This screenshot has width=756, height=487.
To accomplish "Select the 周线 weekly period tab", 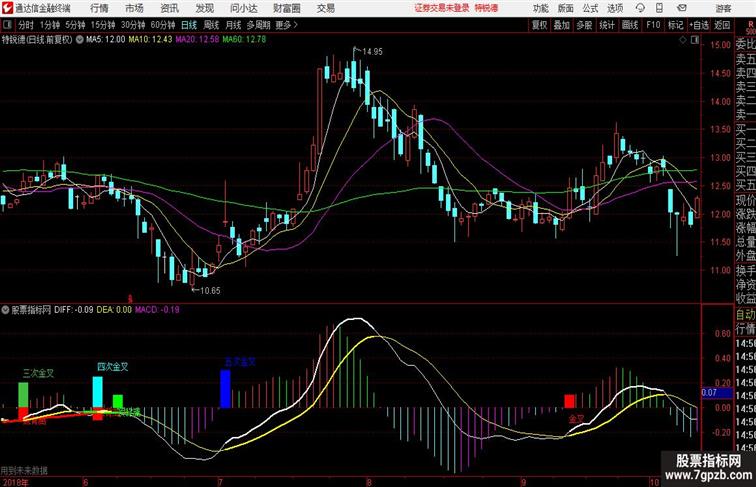I will pos(211,25).
